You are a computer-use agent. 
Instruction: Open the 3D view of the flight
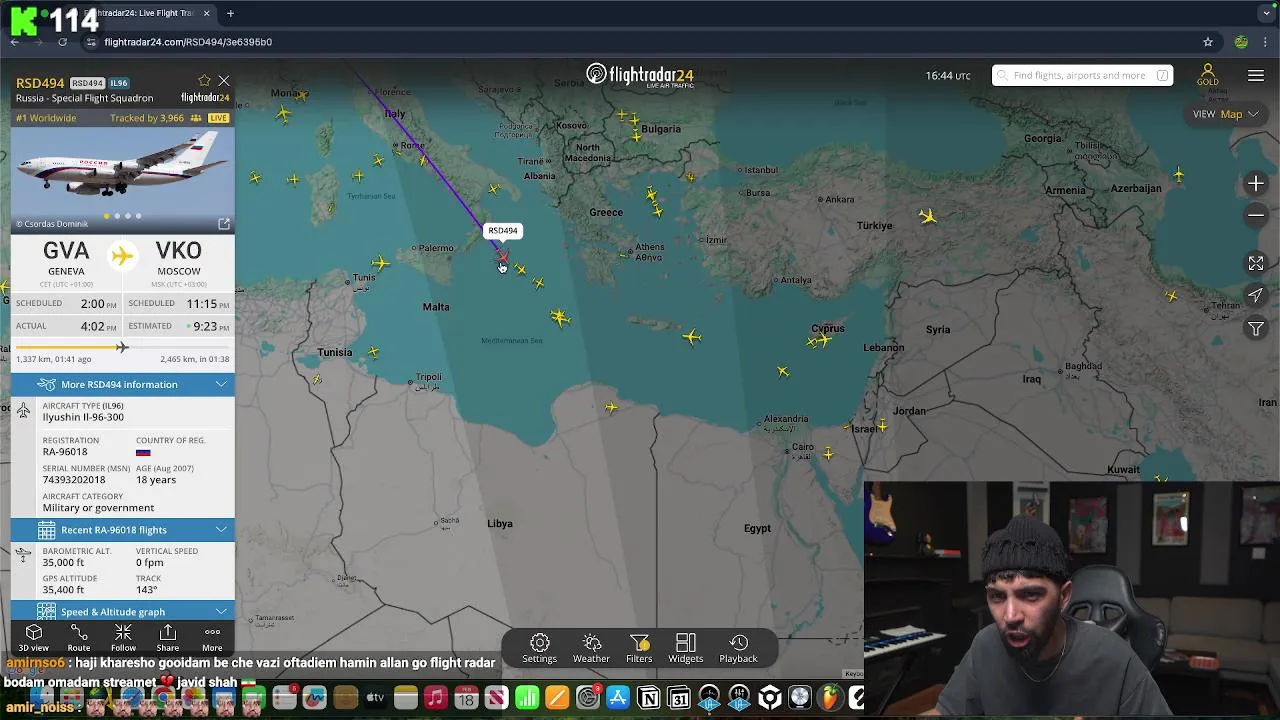[33, 638]
